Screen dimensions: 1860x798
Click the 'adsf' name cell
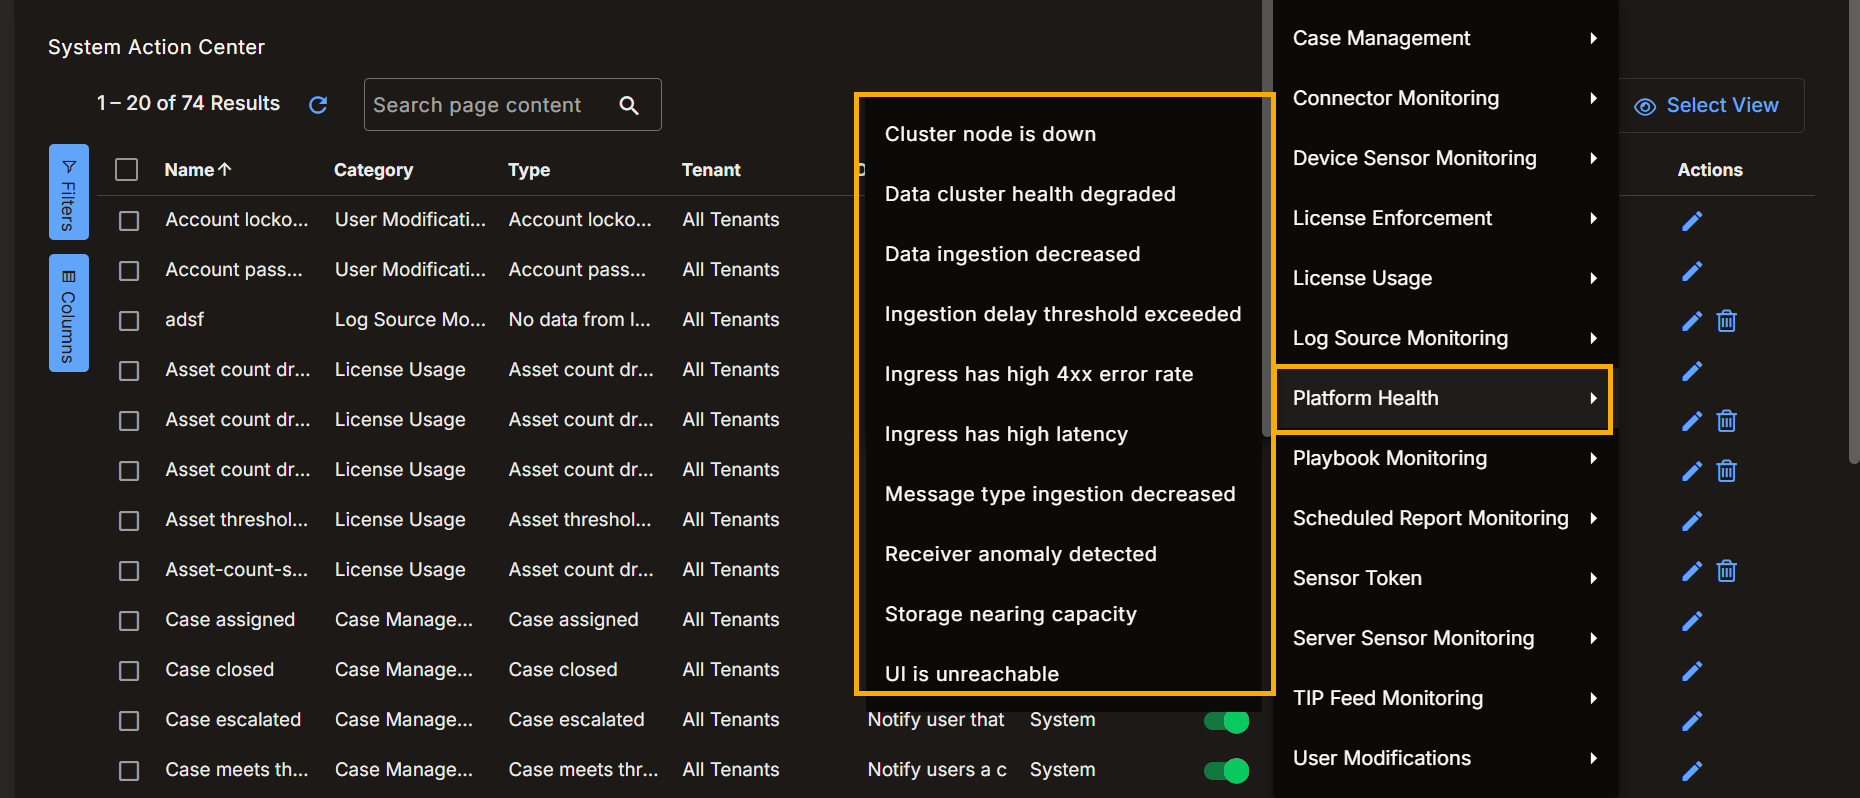[184, 320]
